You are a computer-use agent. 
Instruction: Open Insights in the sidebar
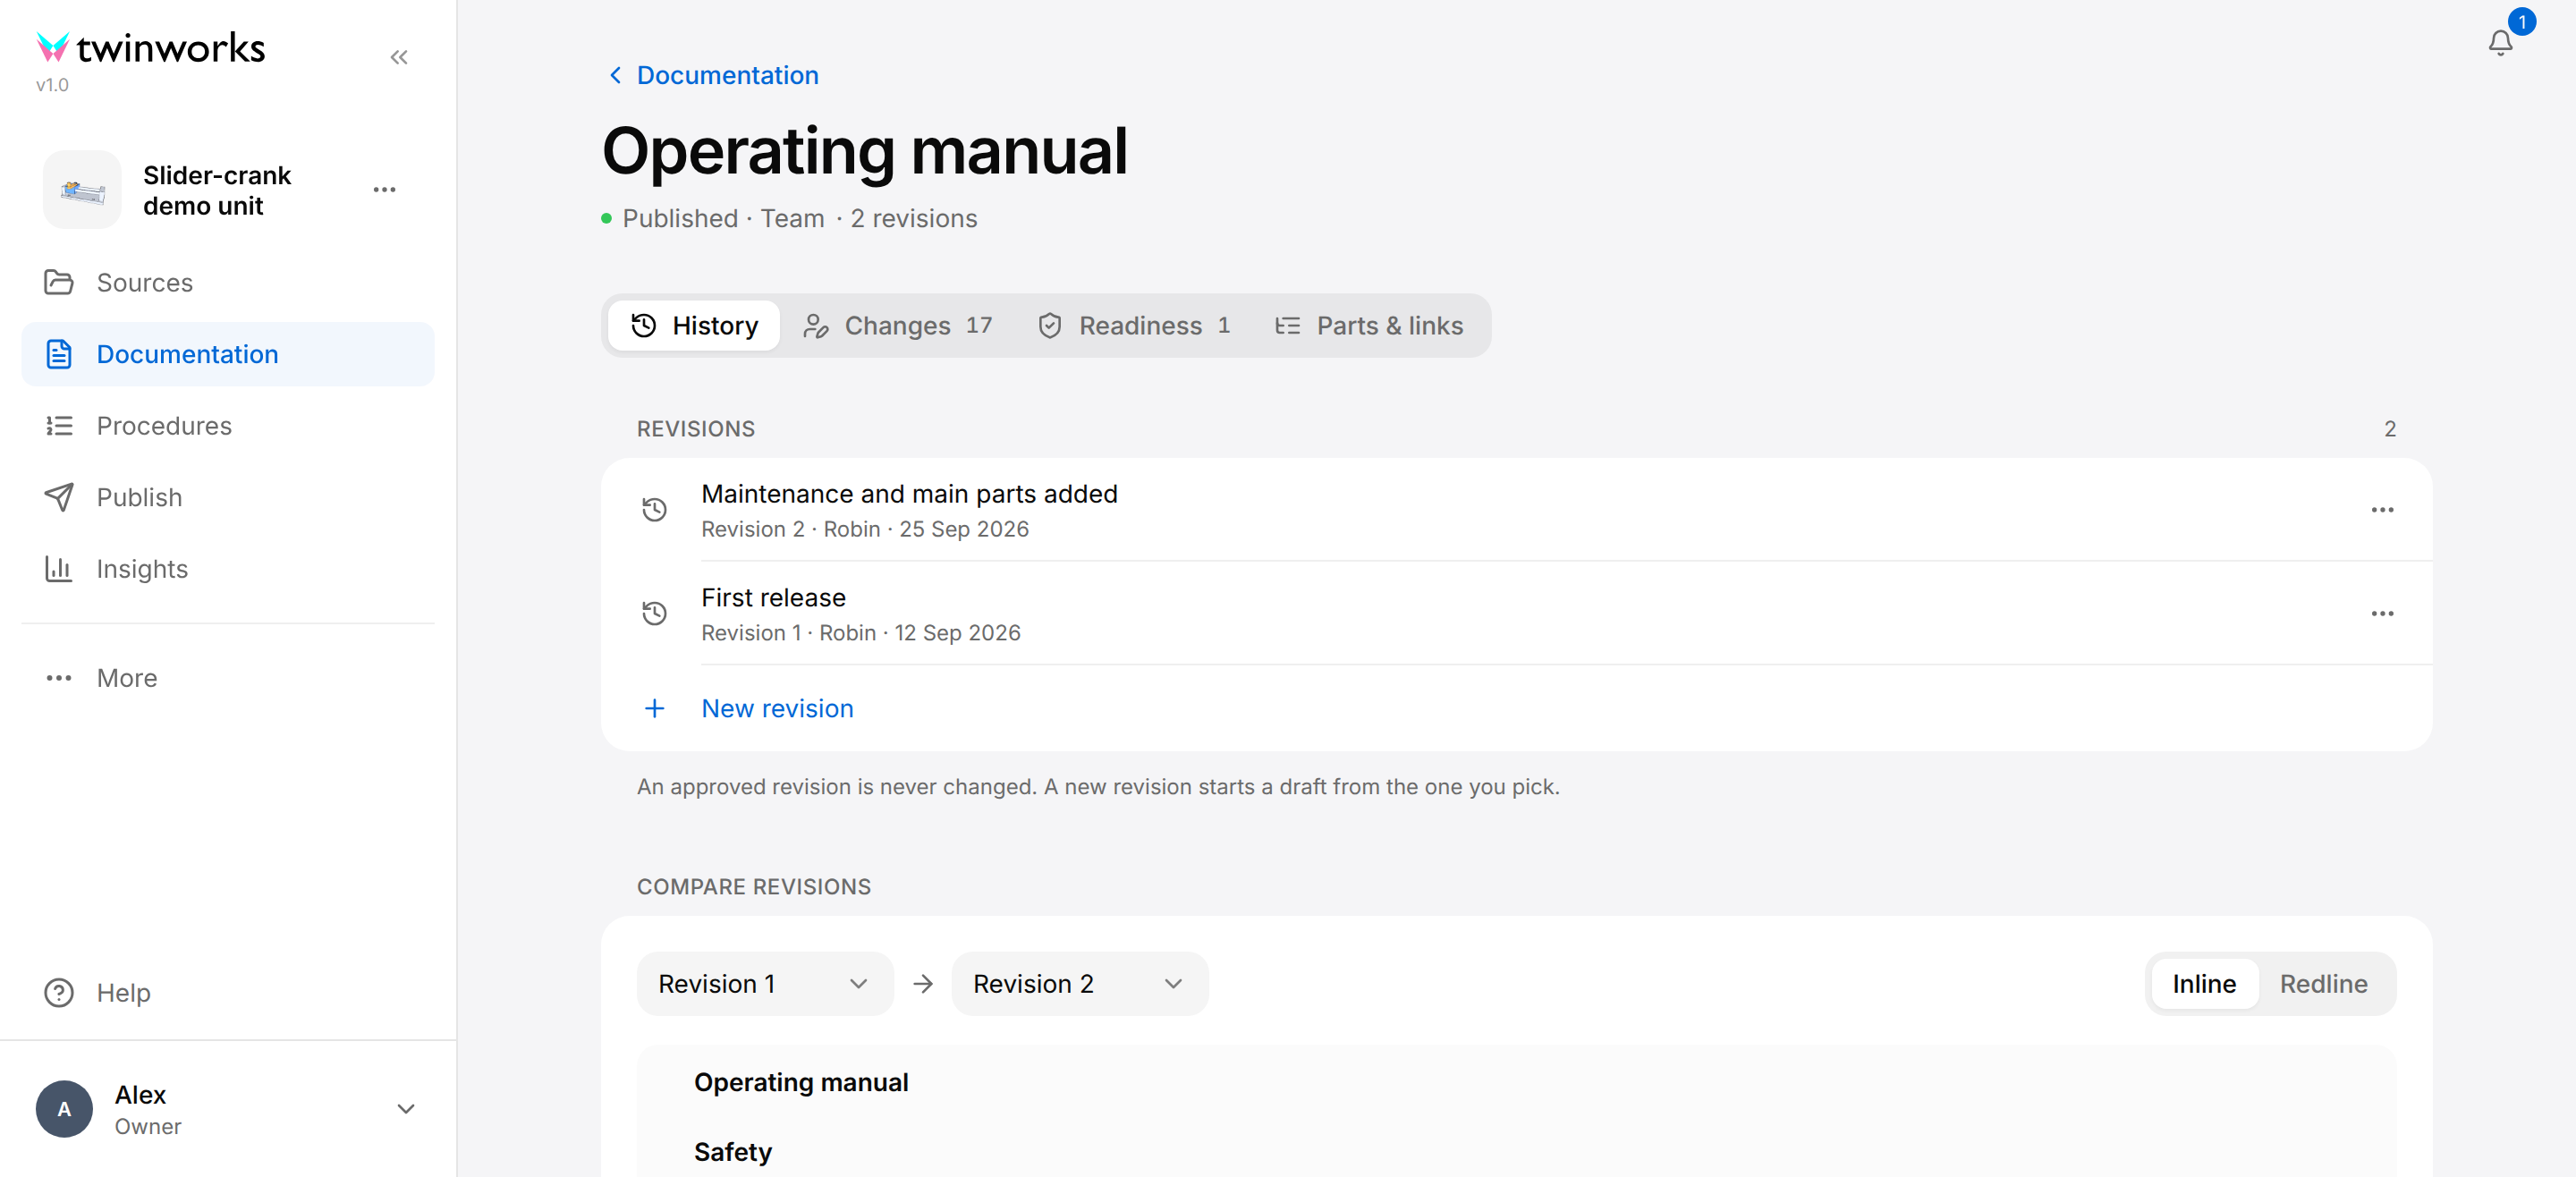click(x=228, y=569)
